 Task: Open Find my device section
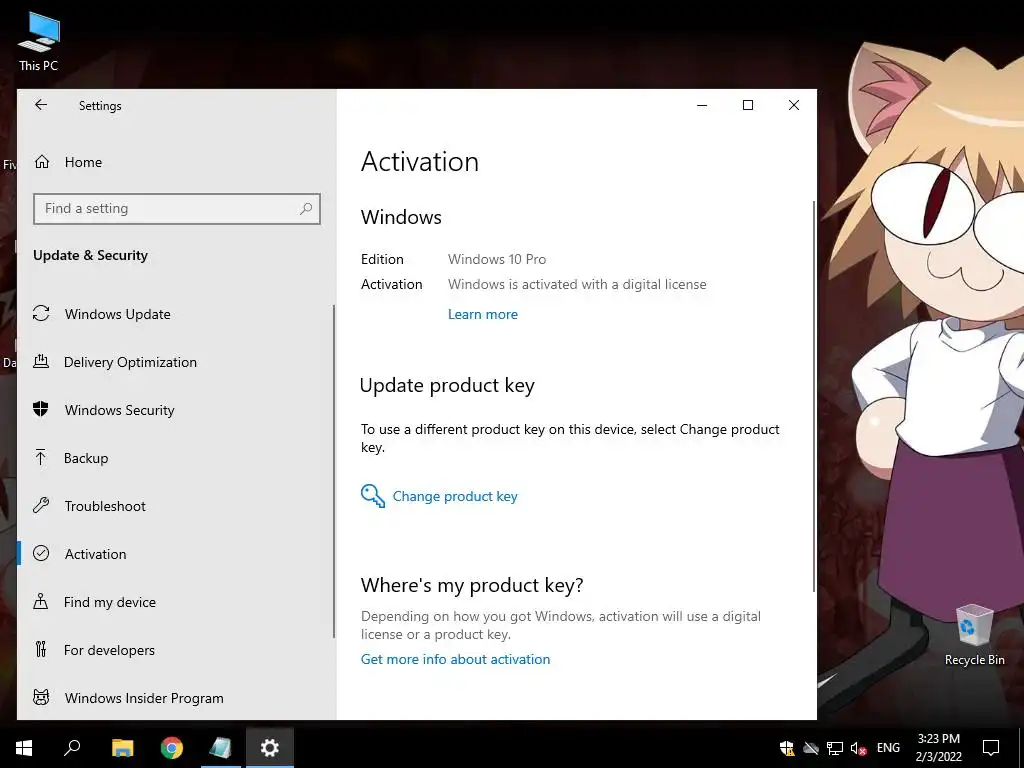click(x=176, y=602)
